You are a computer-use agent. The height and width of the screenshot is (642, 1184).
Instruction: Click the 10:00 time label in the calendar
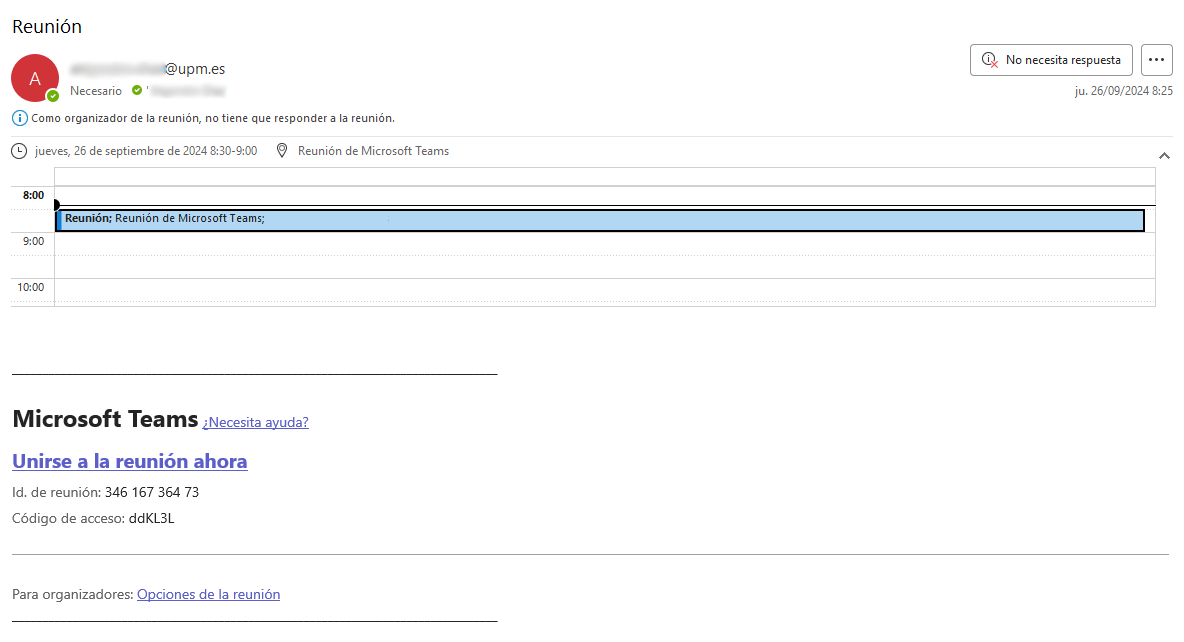click(x=31, y=288)
